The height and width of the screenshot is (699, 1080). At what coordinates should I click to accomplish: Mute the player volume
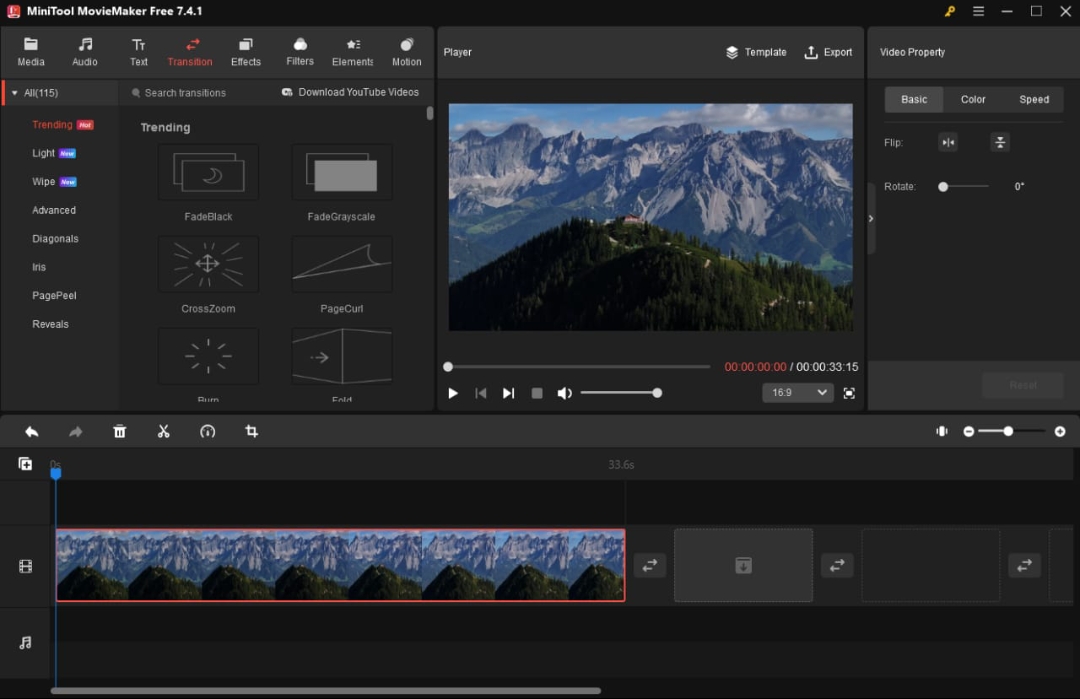[x=564, y=393]
